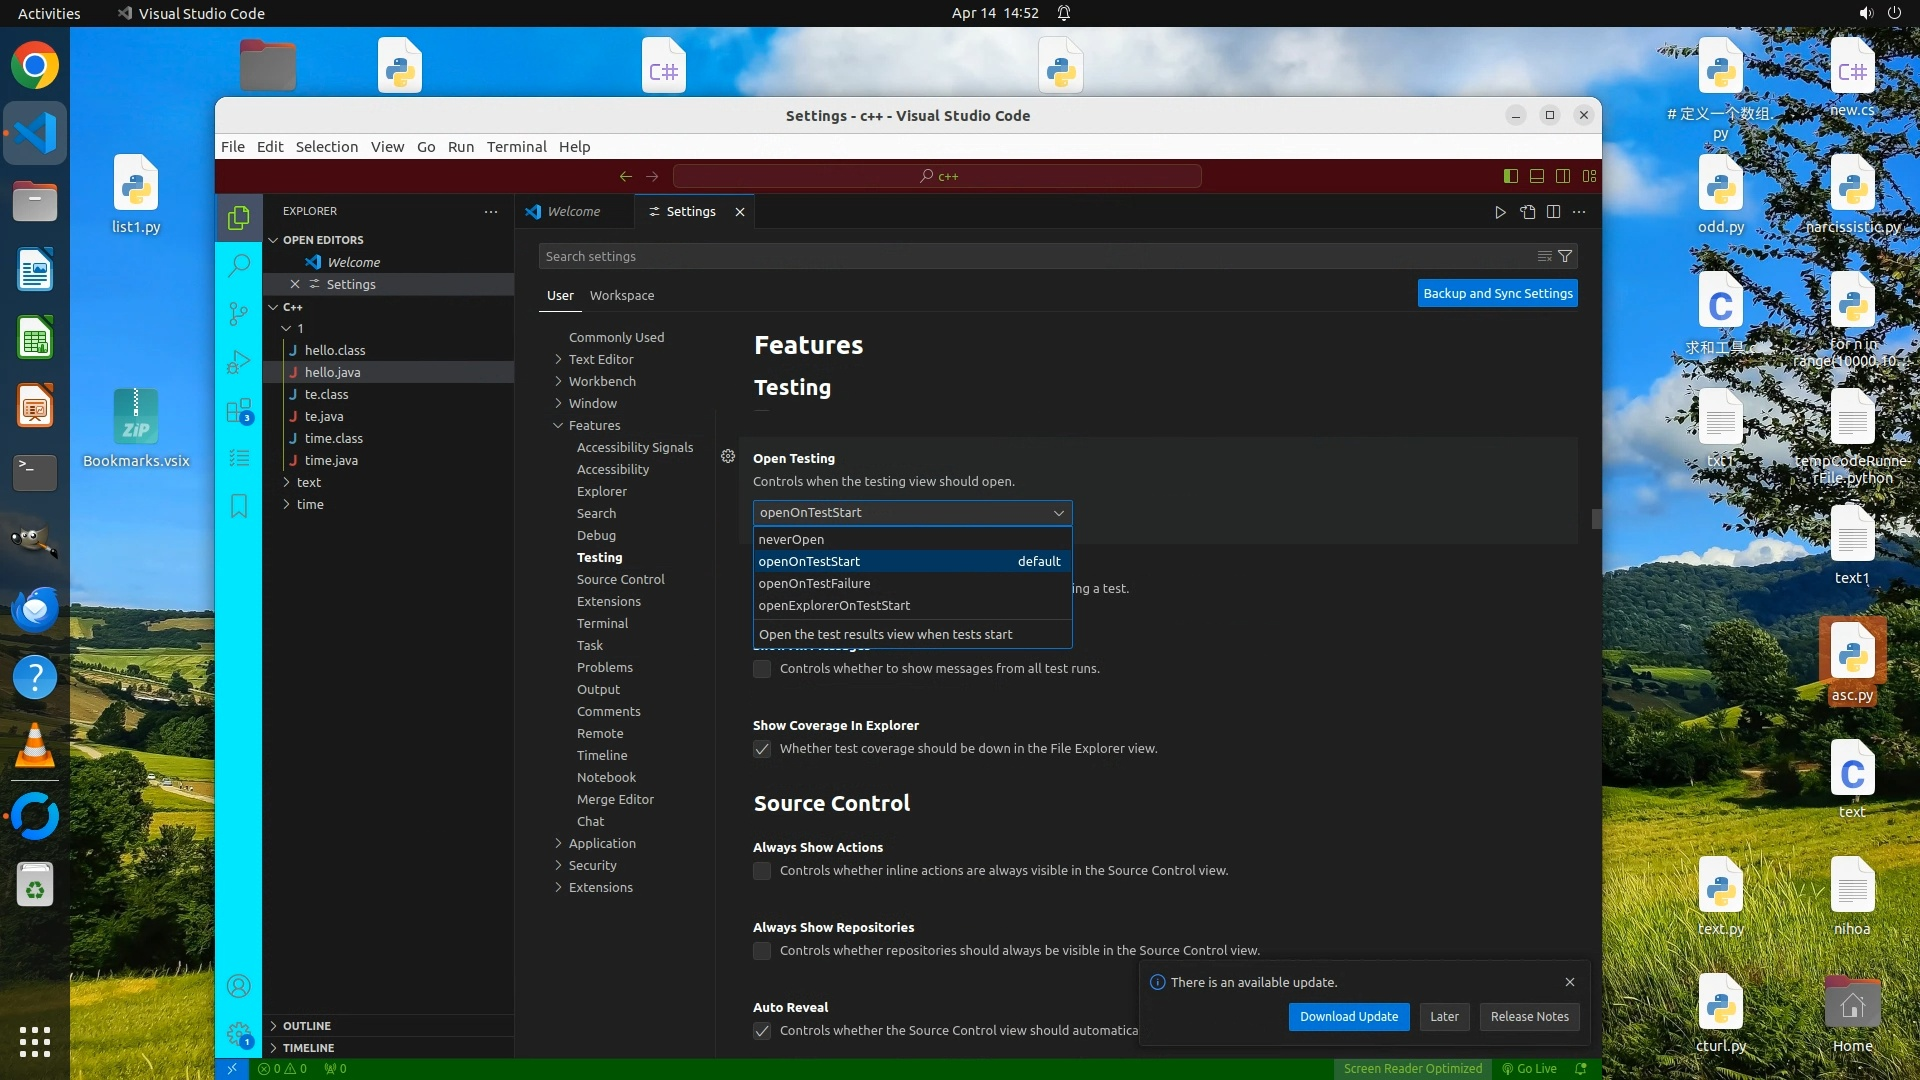
Task: Click Backup and Sync Settings button
Action: pyautogui.click(x=1497, y=293)
